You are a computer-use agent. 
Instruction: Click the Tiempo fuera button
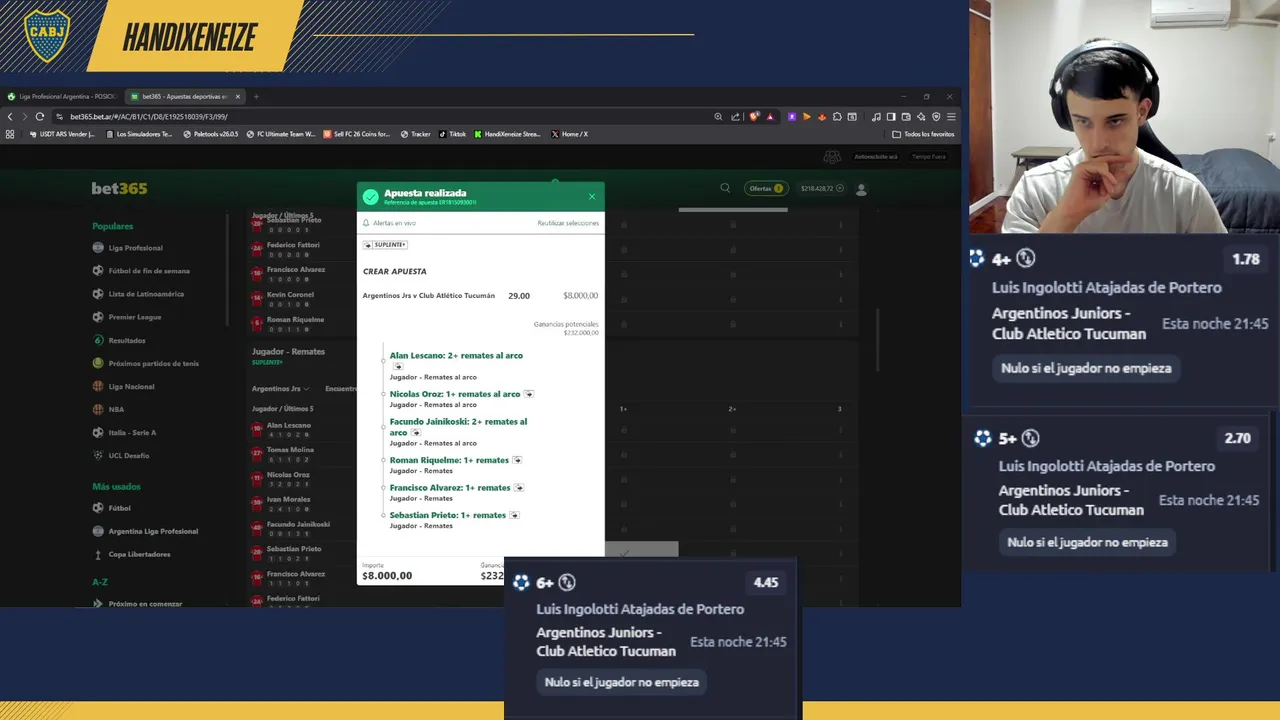click(x=928, y=157)
